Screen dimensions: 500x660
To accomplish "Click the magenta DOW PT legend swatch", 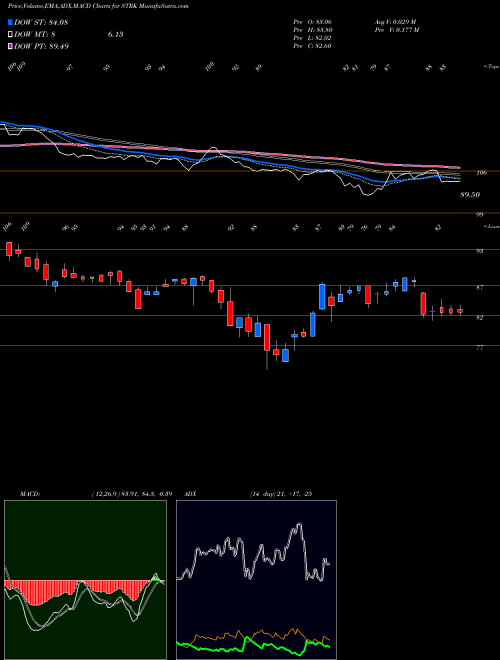I will click(x=10, y=46).
